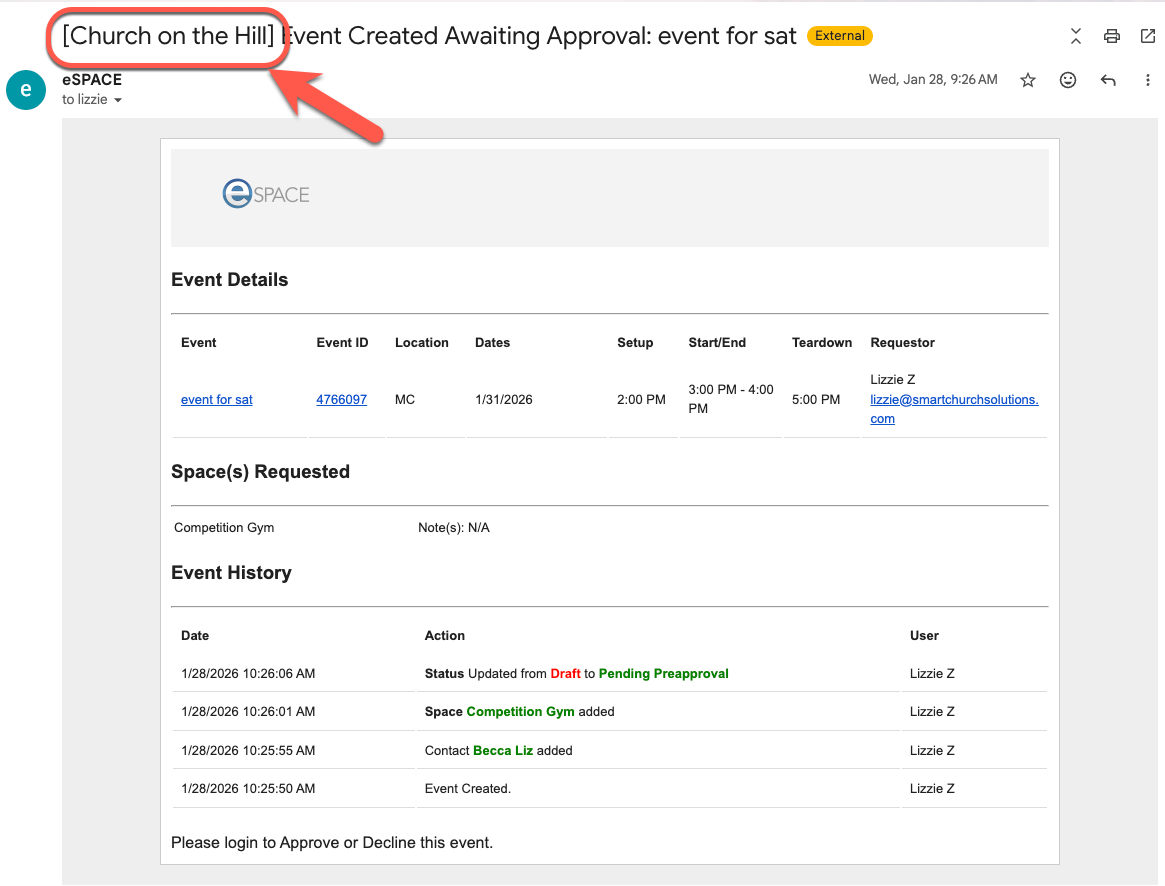Open the email in a new window
The height and width of the screenshot is (886, 1165).
[1147, 37]
